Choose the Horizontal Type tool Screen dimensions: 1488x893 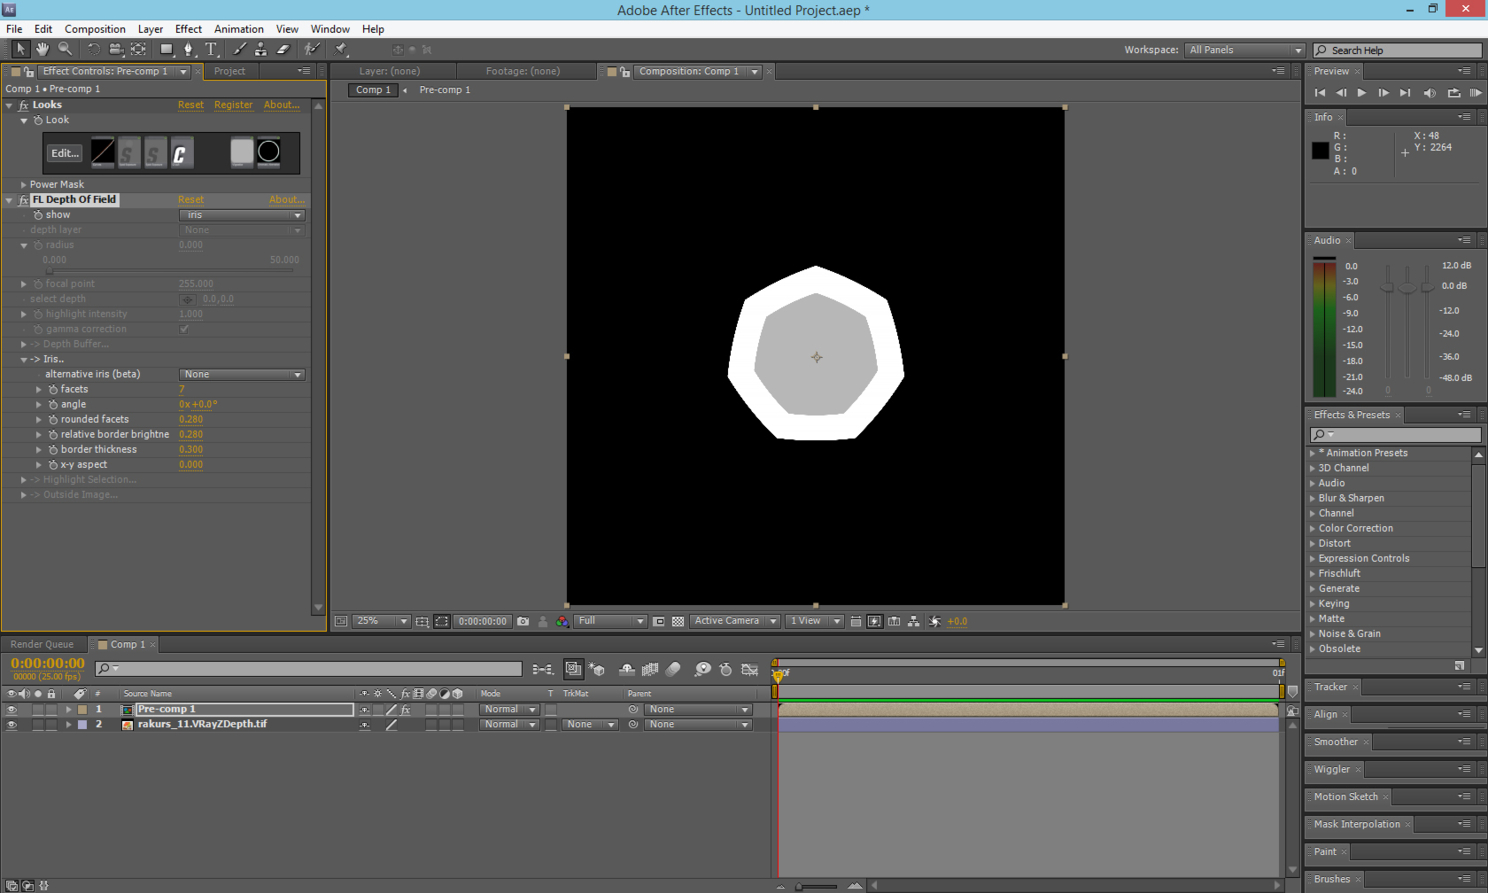coord(211,49)
